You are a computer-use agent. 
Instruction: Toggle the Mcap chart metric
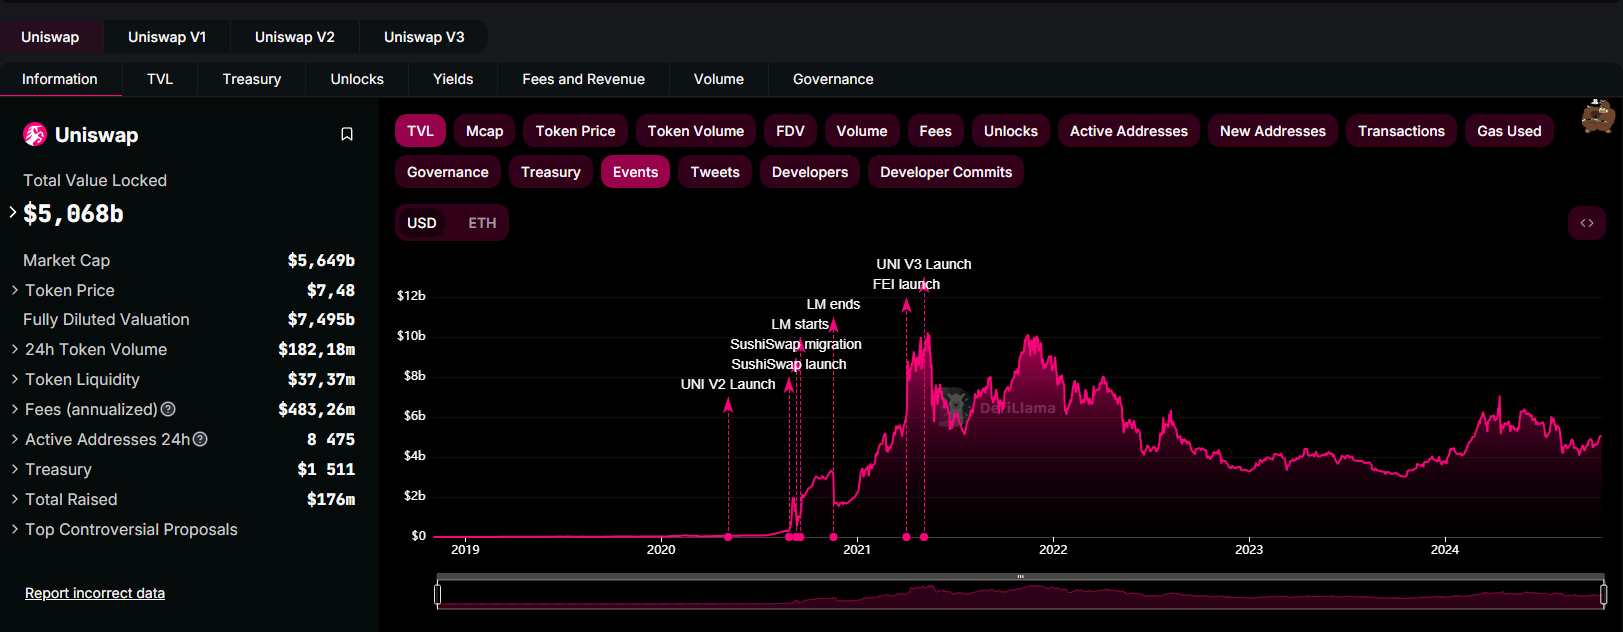click(x=484, y=131)
